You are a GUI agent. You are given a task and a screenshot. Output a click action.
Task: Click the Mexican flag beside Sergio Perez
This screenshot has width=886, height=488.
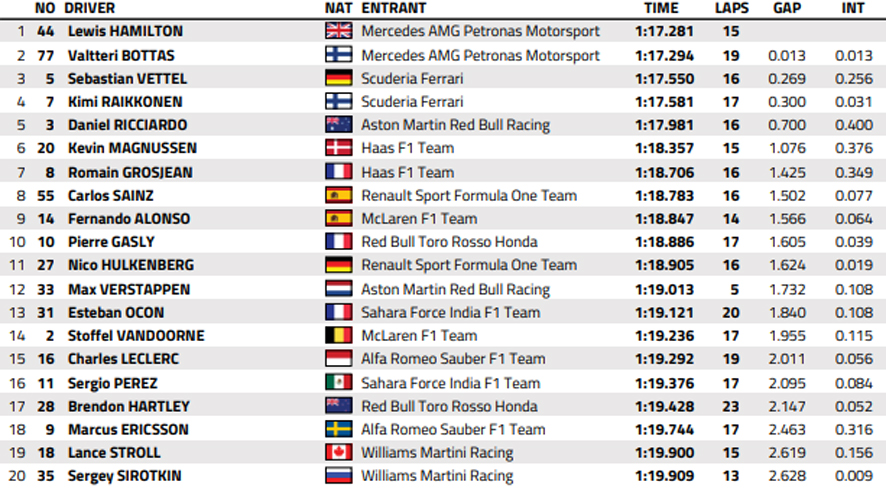tap(339, 382)
